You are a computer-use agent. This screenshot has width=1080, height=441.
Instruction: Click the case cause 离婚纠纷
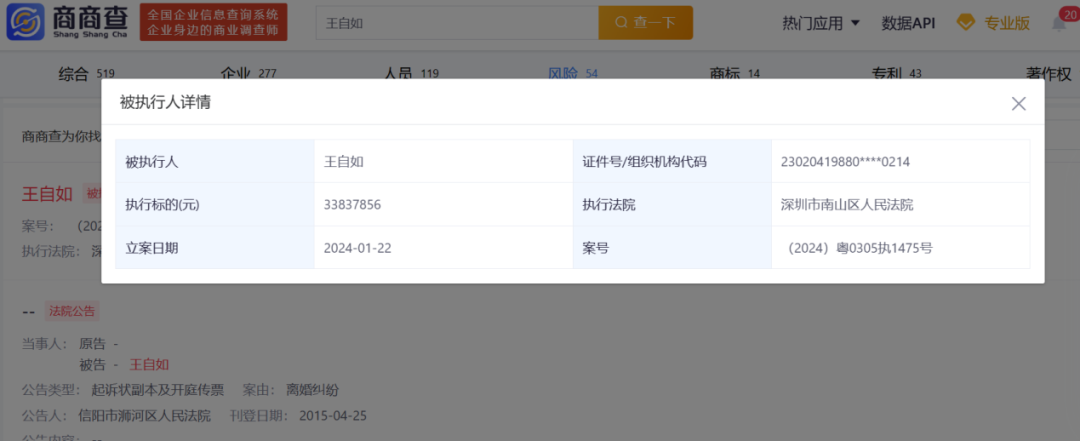point(312,390)
